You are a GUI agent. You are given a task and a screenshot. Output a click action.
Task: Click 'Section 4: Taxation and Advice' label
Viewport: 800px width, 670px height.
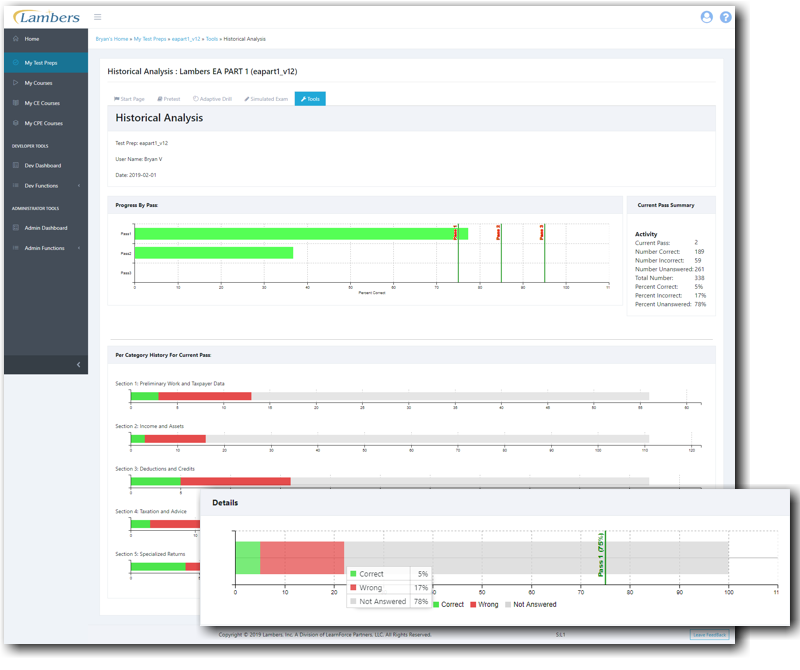[151, 511]
